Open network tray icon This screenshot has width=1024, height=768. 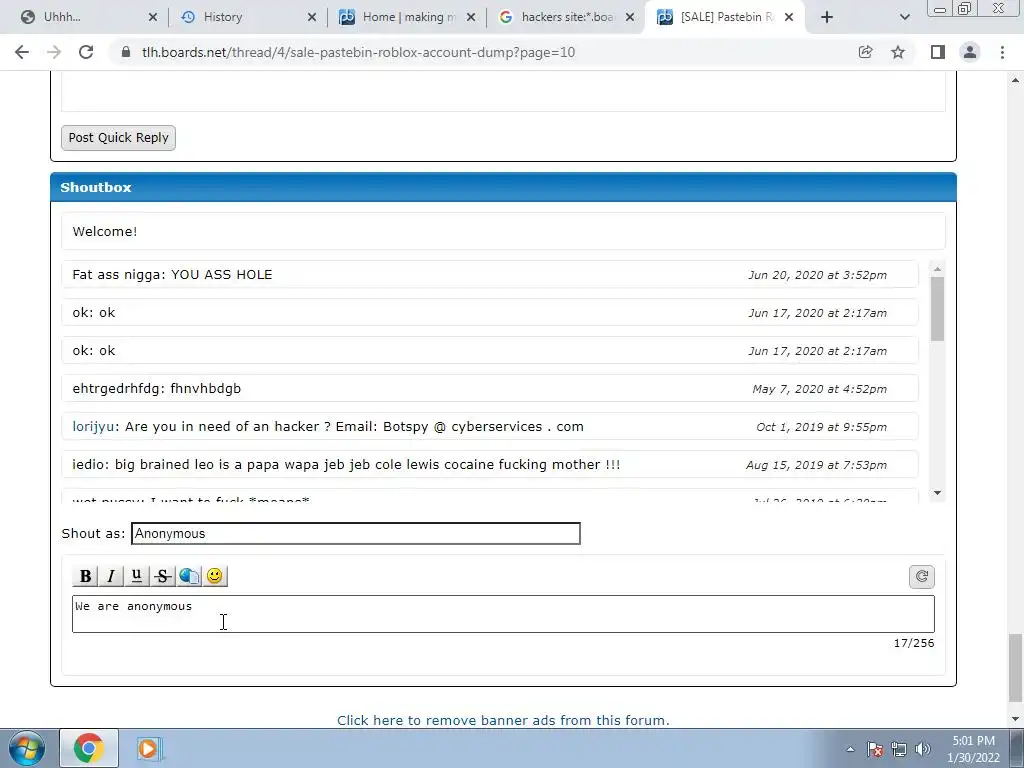pyautogui.click(x=899, y=749)
